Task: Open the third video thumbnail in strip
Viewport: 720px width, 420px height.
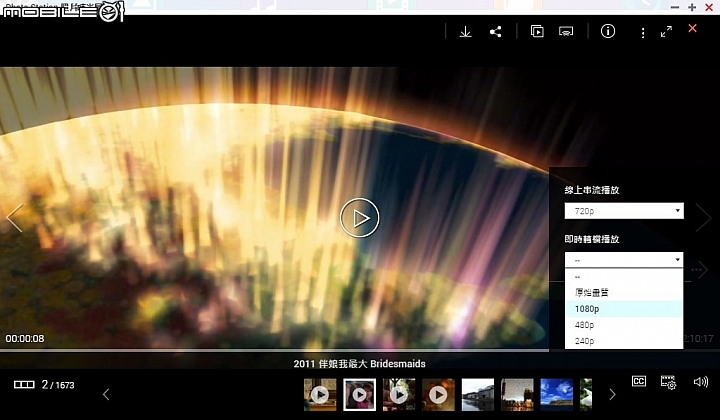Action: (399, 394)
